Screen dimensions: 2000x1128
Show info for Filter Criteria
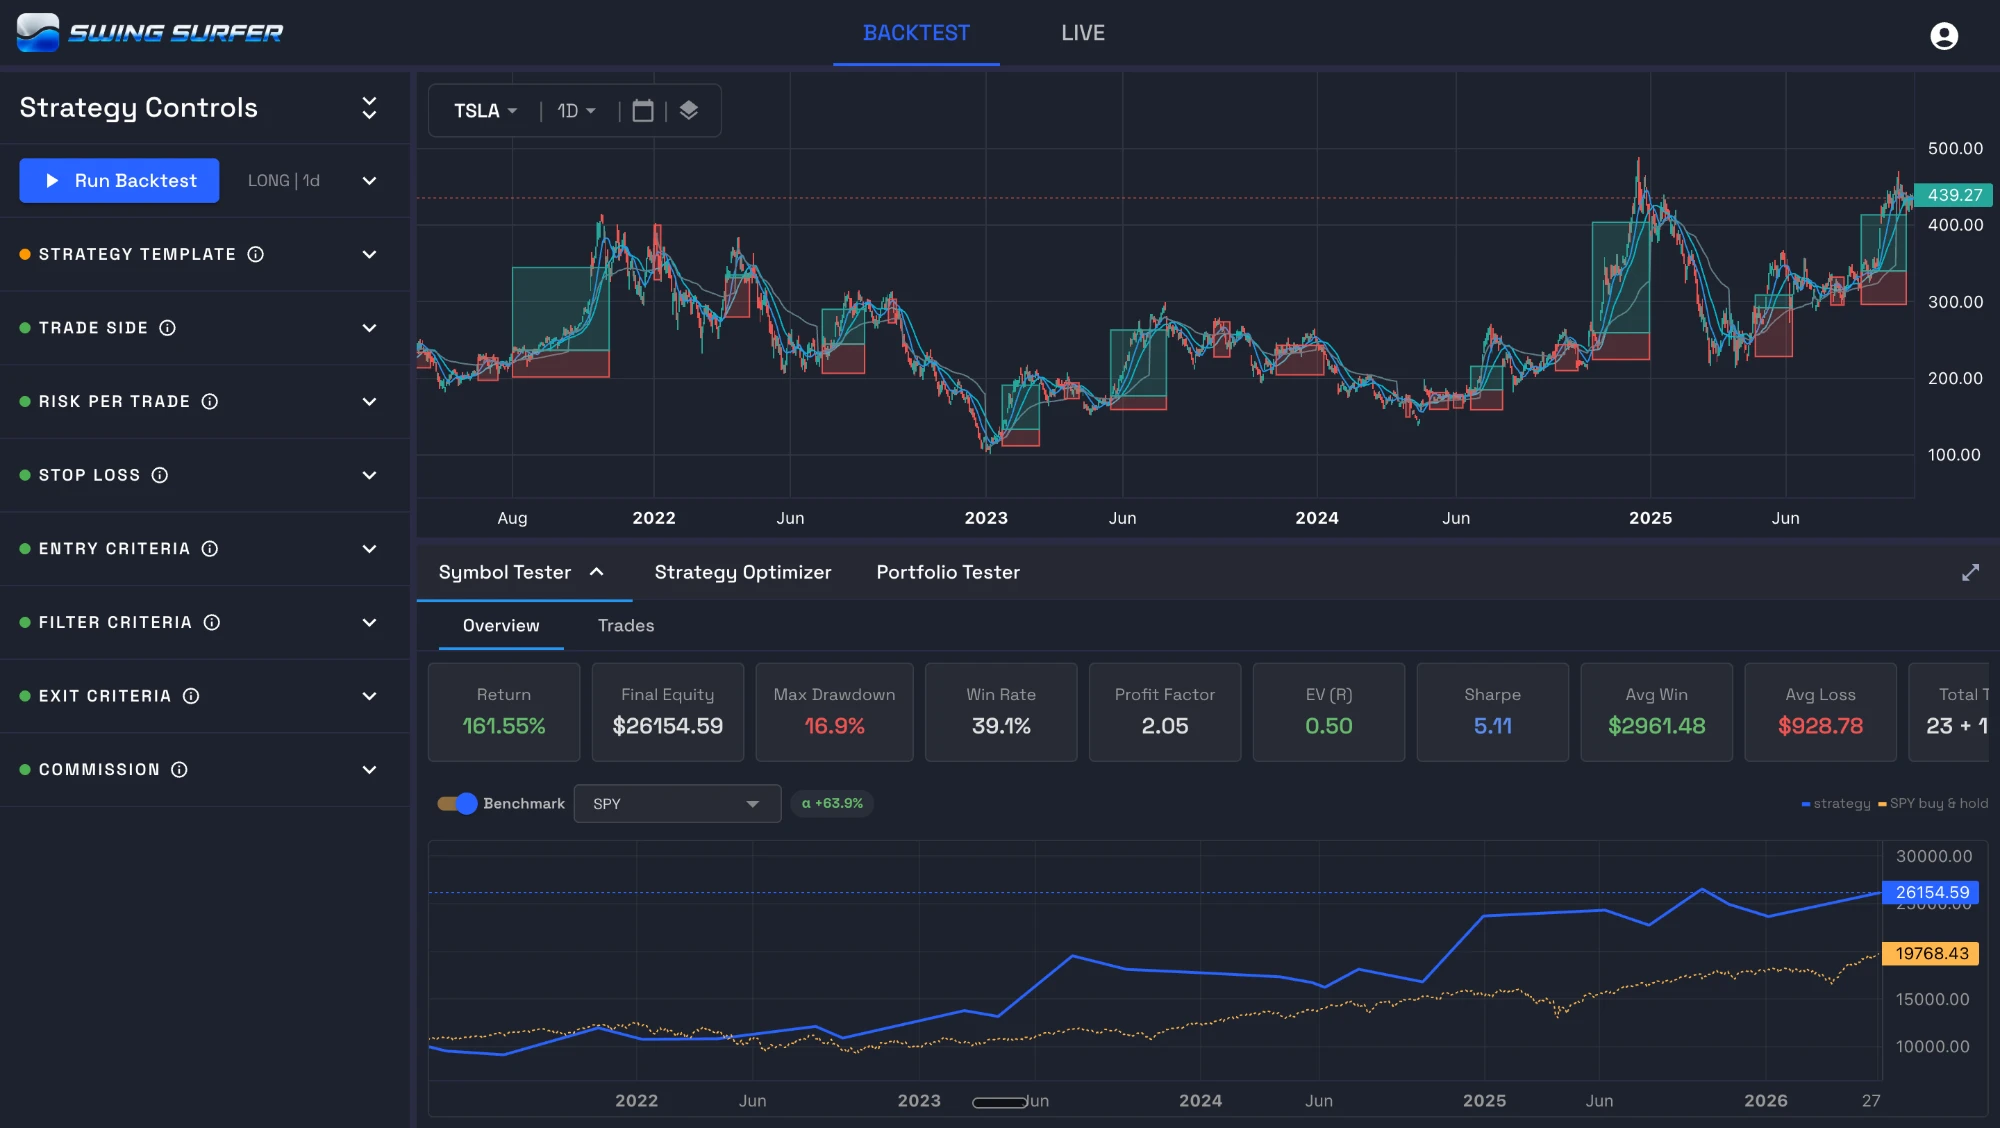pos(212,622)
